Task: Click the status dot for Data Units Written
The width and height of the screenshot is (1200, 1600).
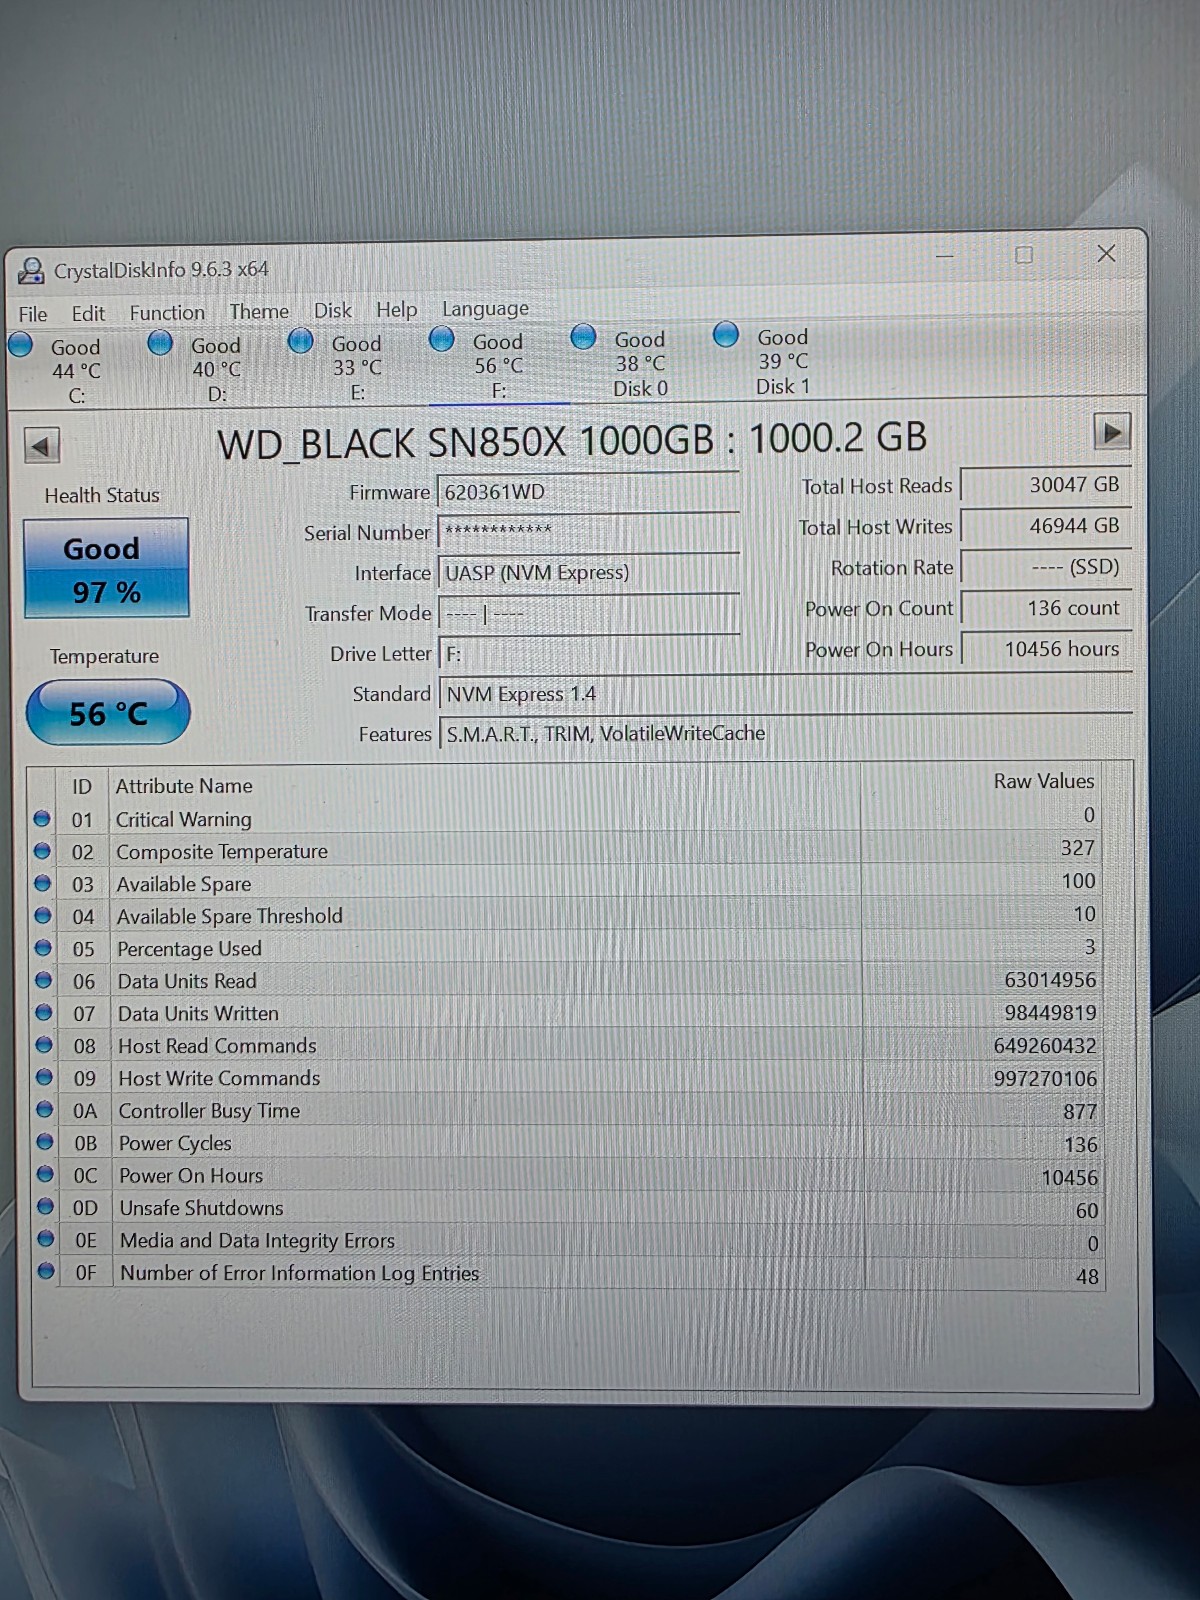Action: coord(44,1013)
